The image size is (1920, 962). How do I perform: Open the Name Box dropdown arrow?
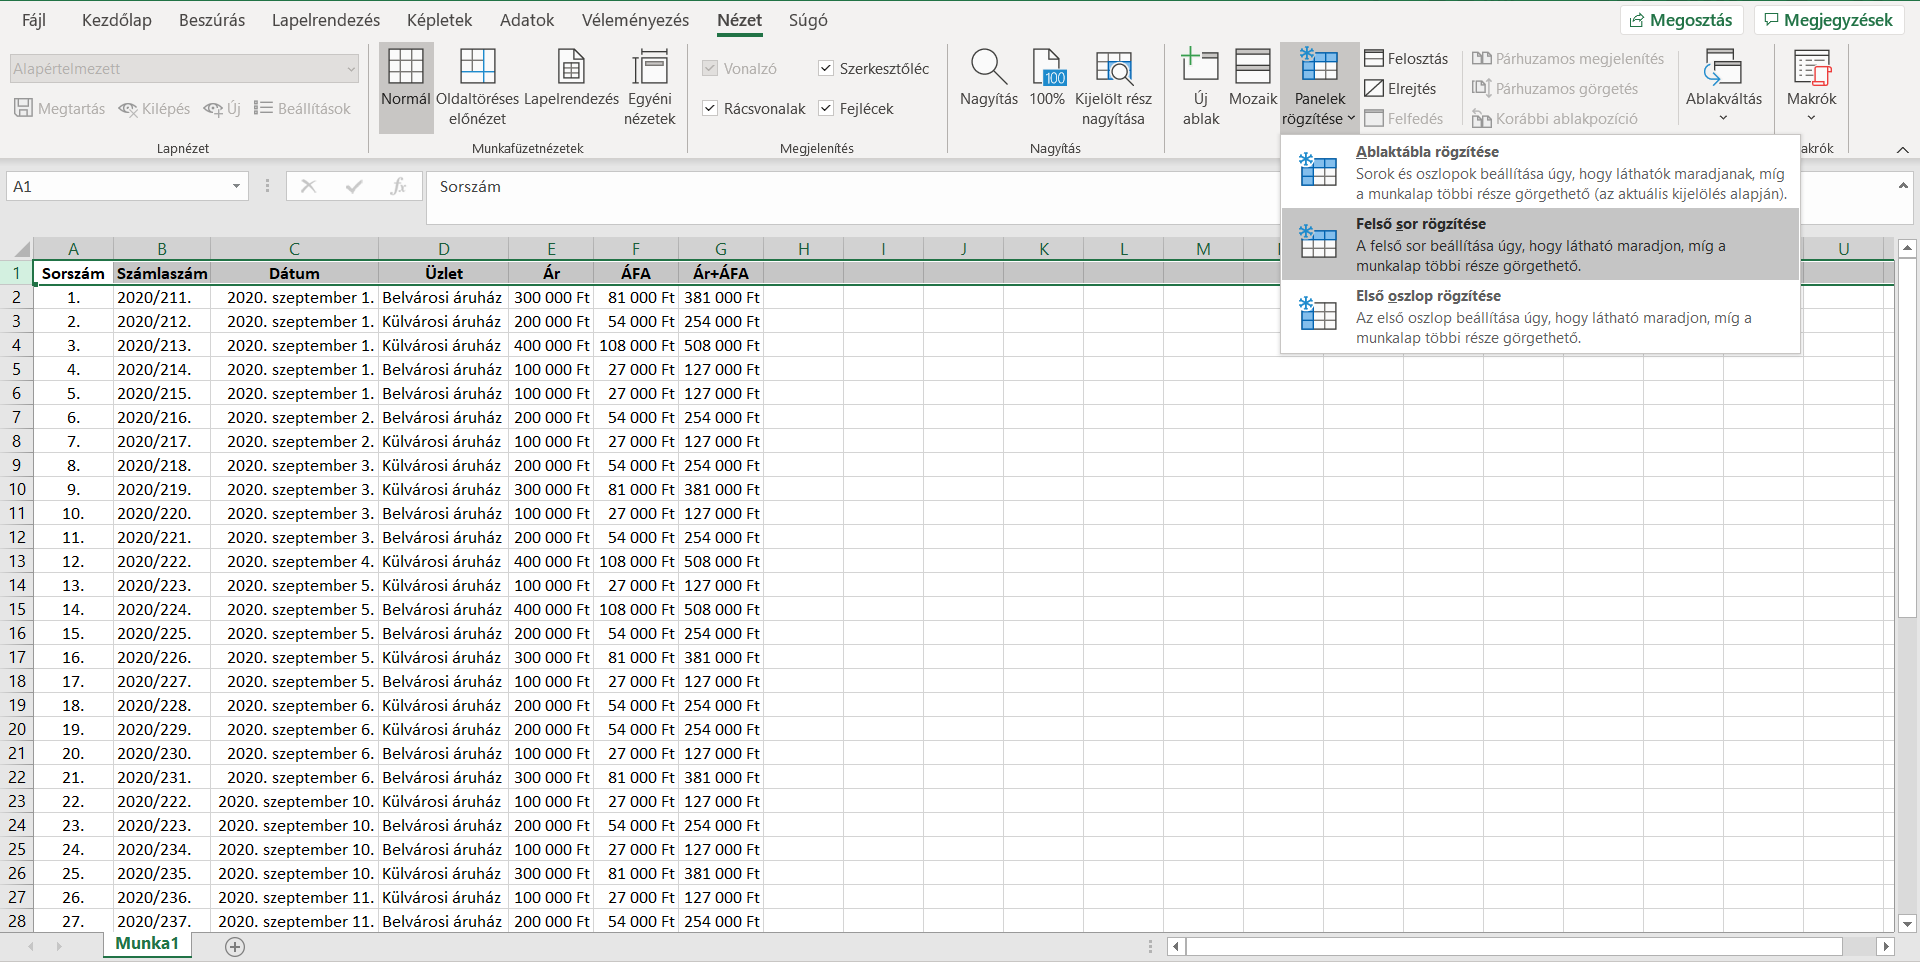click(x=237, y=187)
